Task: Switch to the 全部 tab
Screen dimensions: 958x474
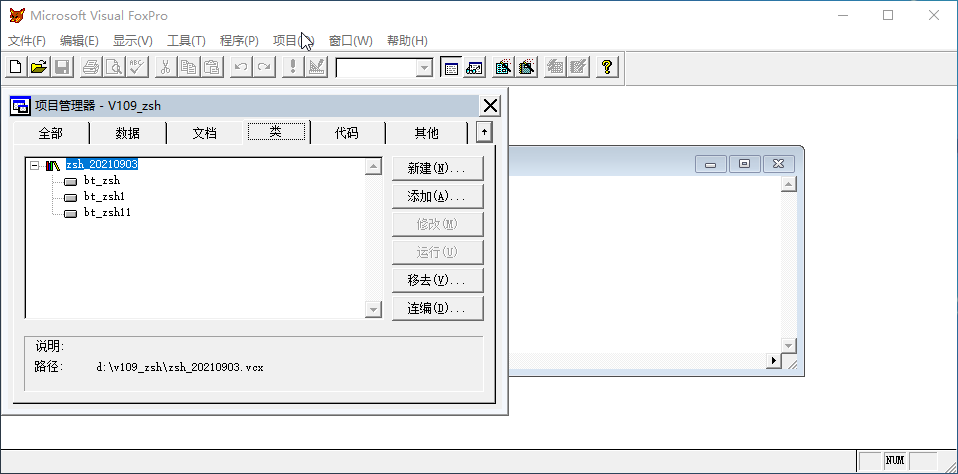Action: click(51, 133)
